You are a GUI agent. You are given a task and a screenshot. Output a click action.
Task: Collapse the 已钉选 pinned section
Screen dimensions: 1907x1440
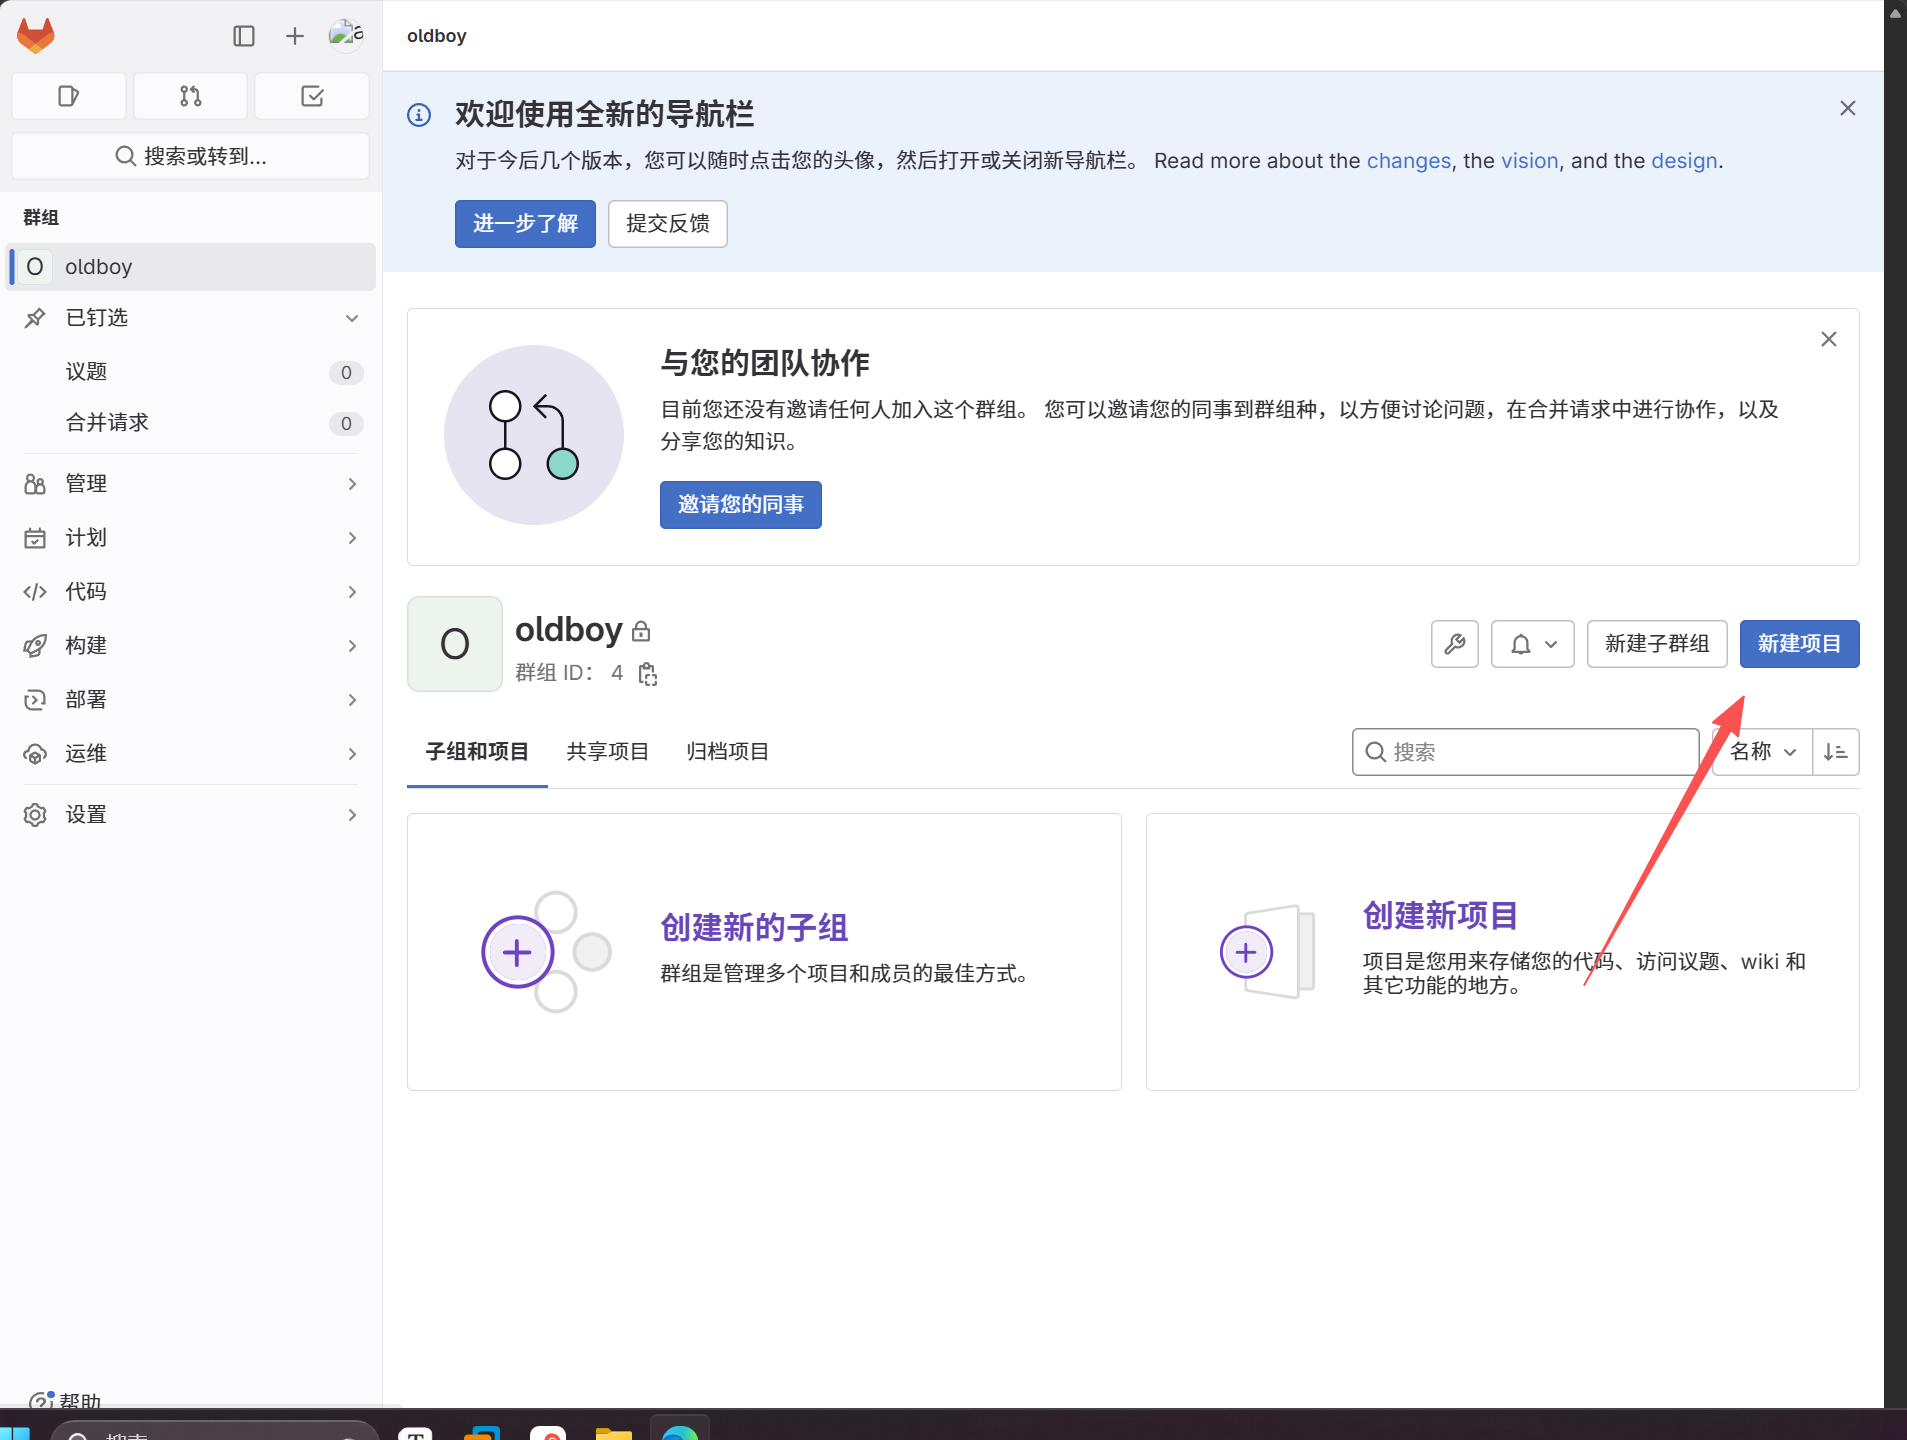click(190, 318)
